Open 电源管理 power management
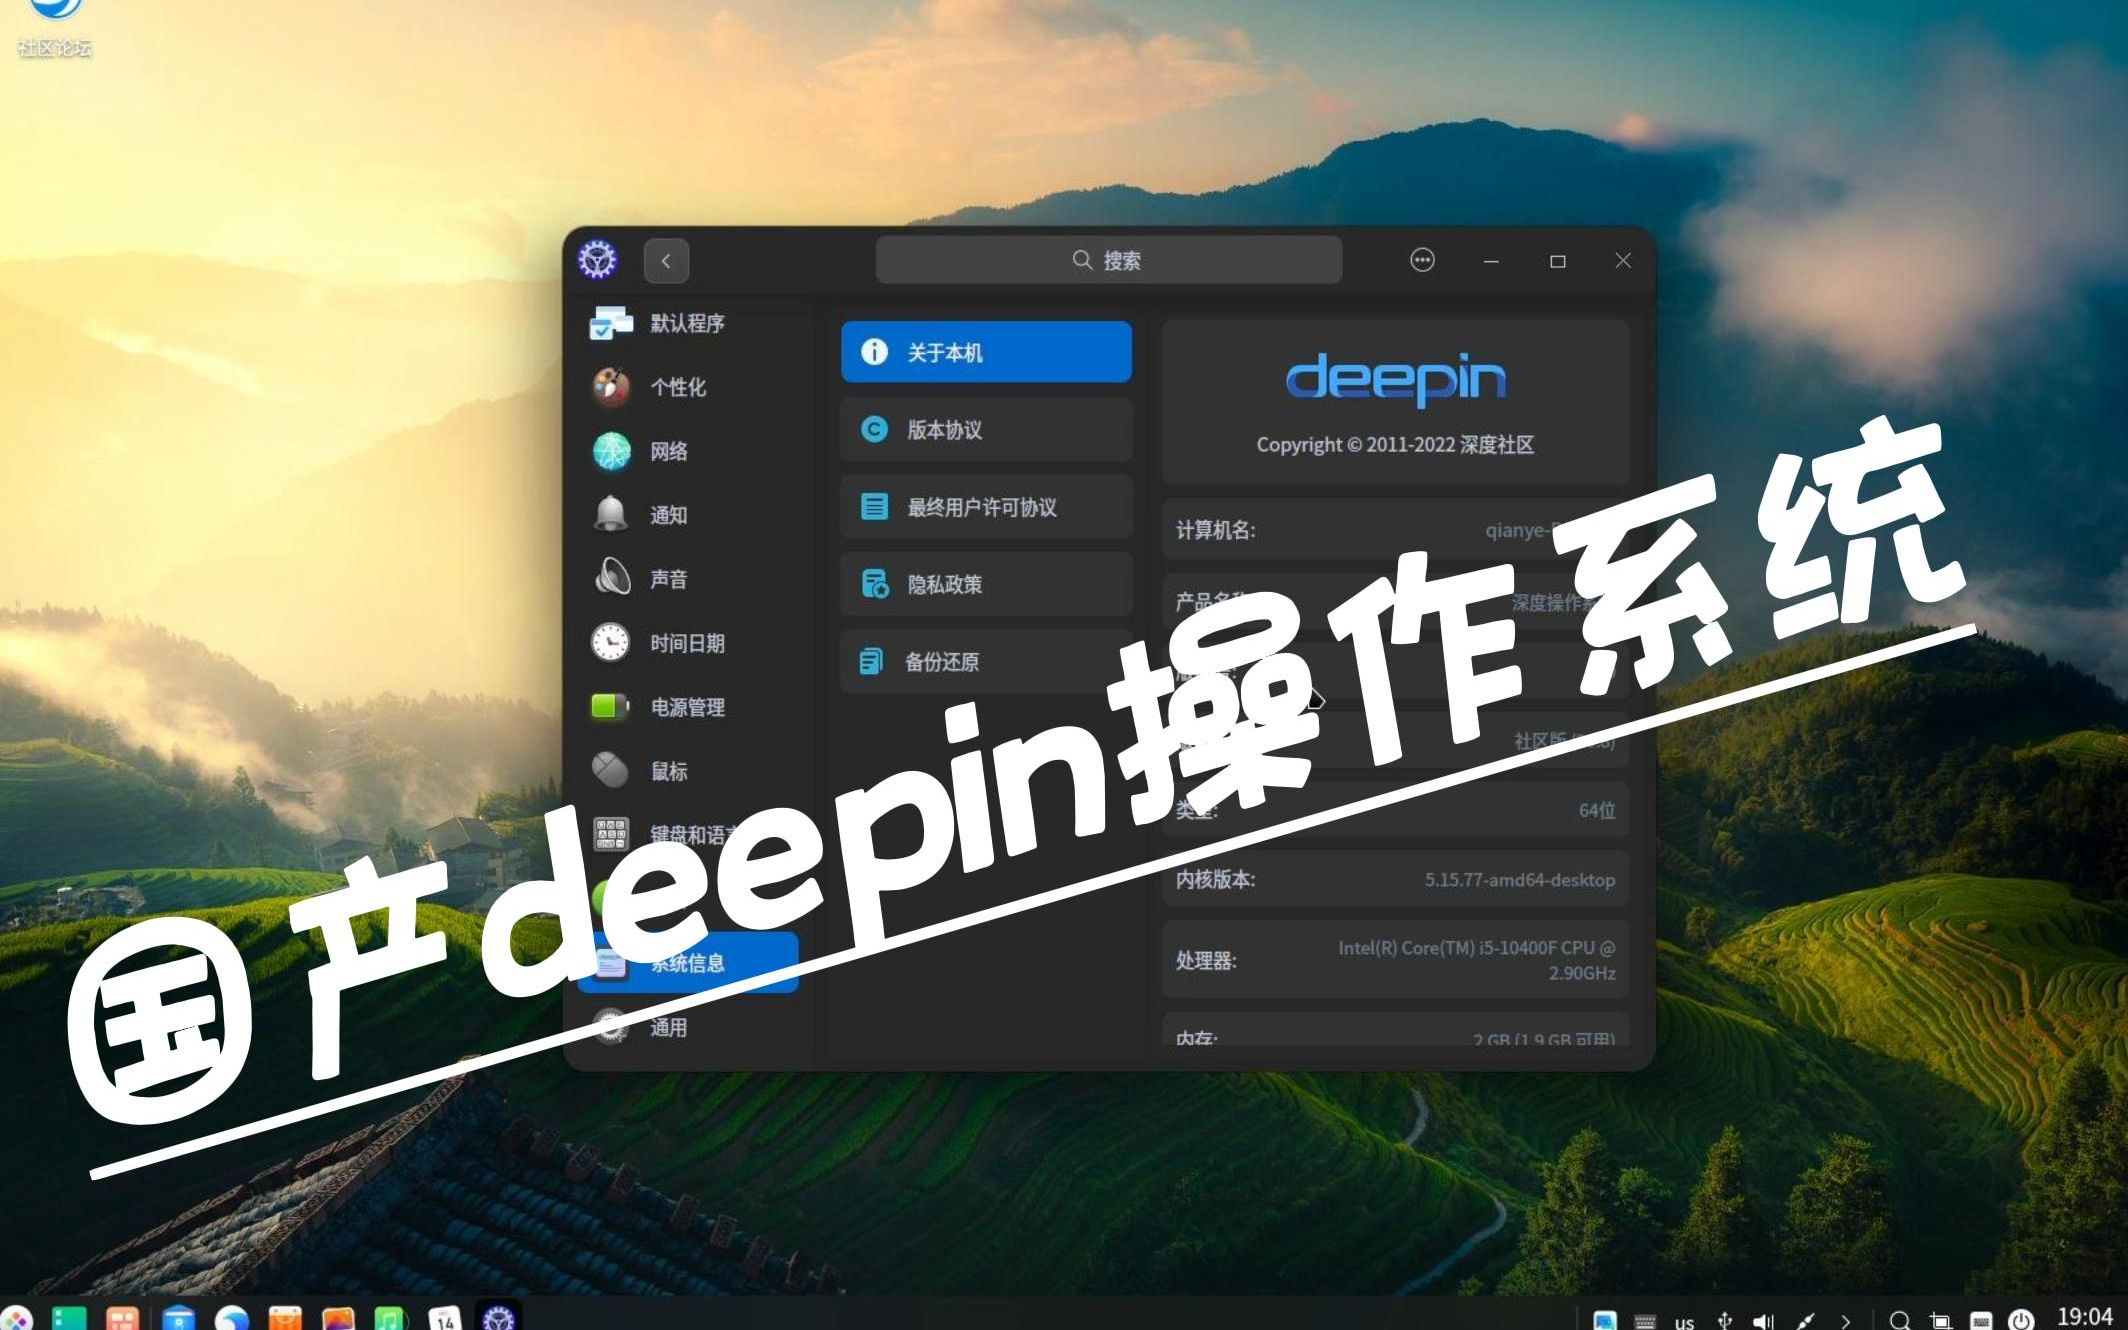Viewport: 2128px width, 1330px height. [x=686, y=707]
